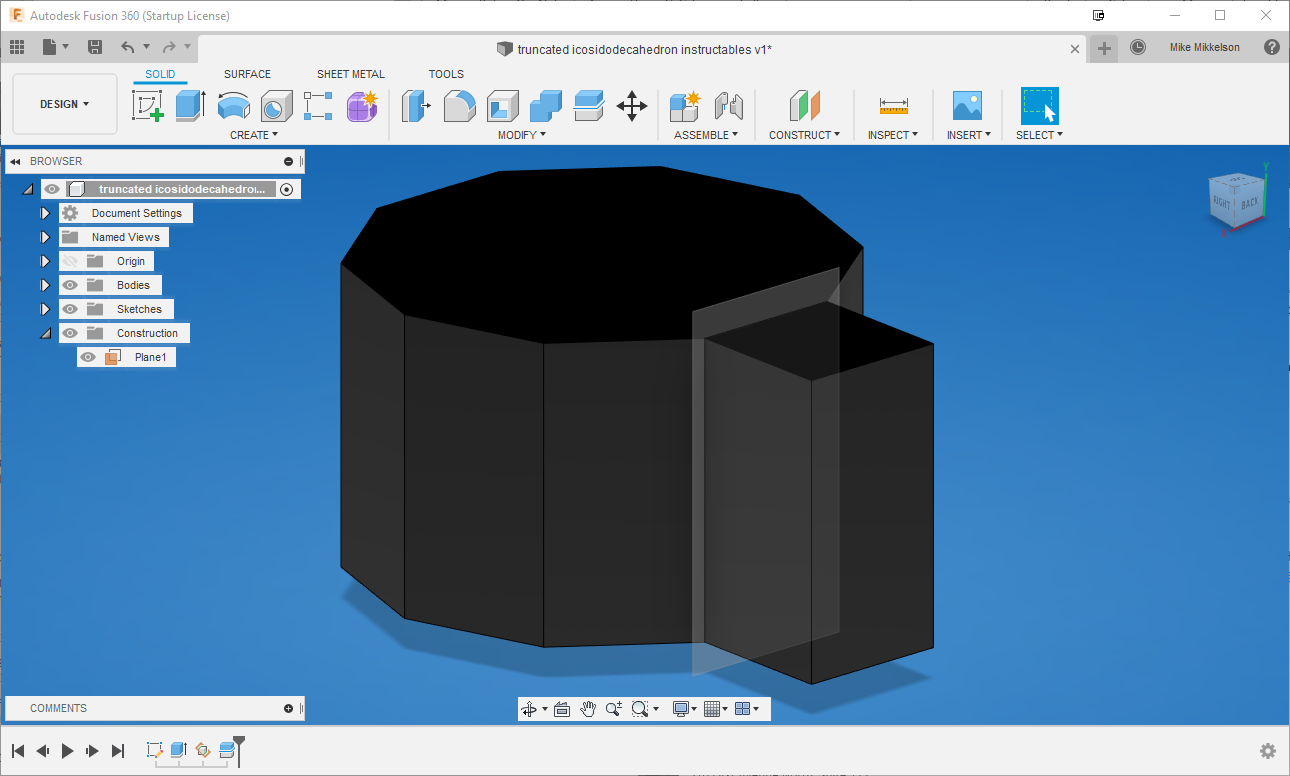Image resolution: width=1290 pixels, height=776 pixels.
Task: Activate the Orbit tool
Action: (528, 708)
